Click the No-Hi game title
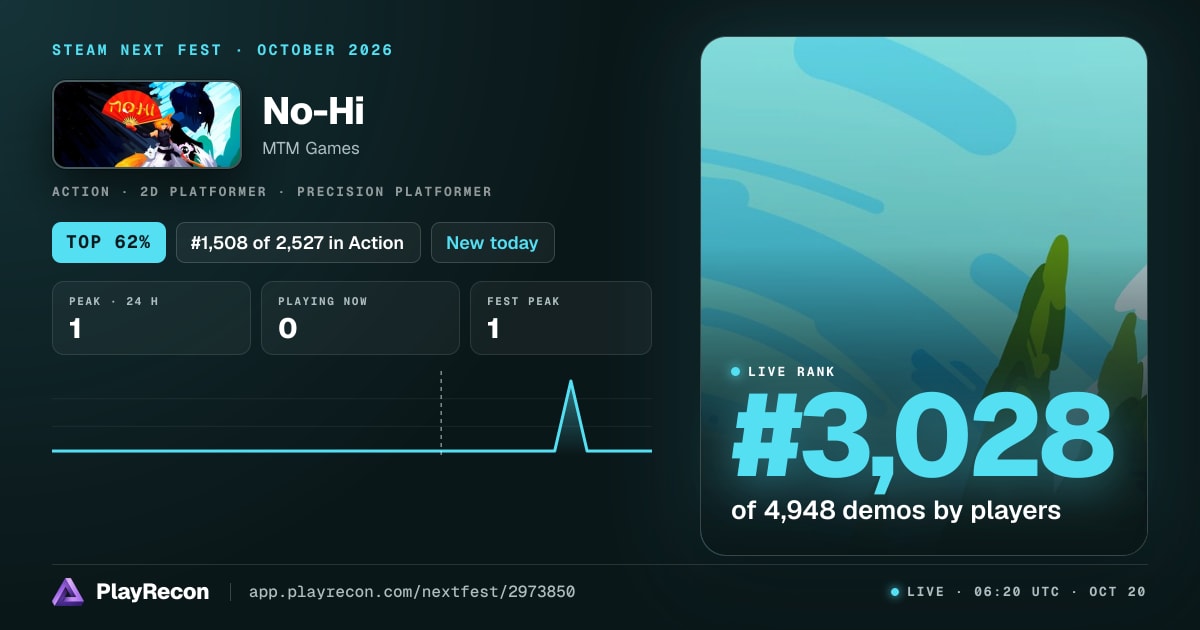 (x=313, y=111)
